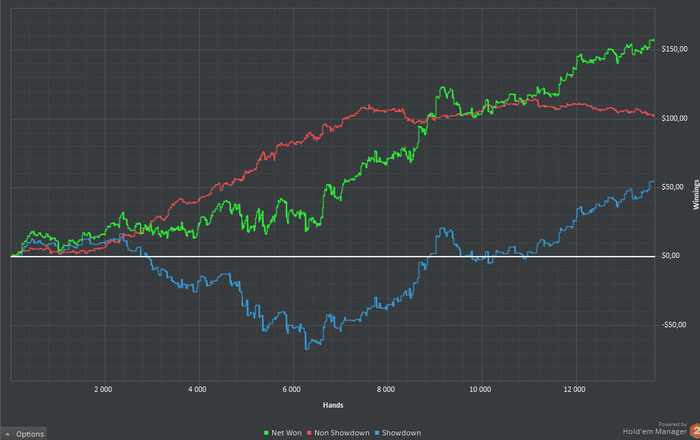
Task: Click the $0,00 axis label
Action: click(x=671, y=256)
